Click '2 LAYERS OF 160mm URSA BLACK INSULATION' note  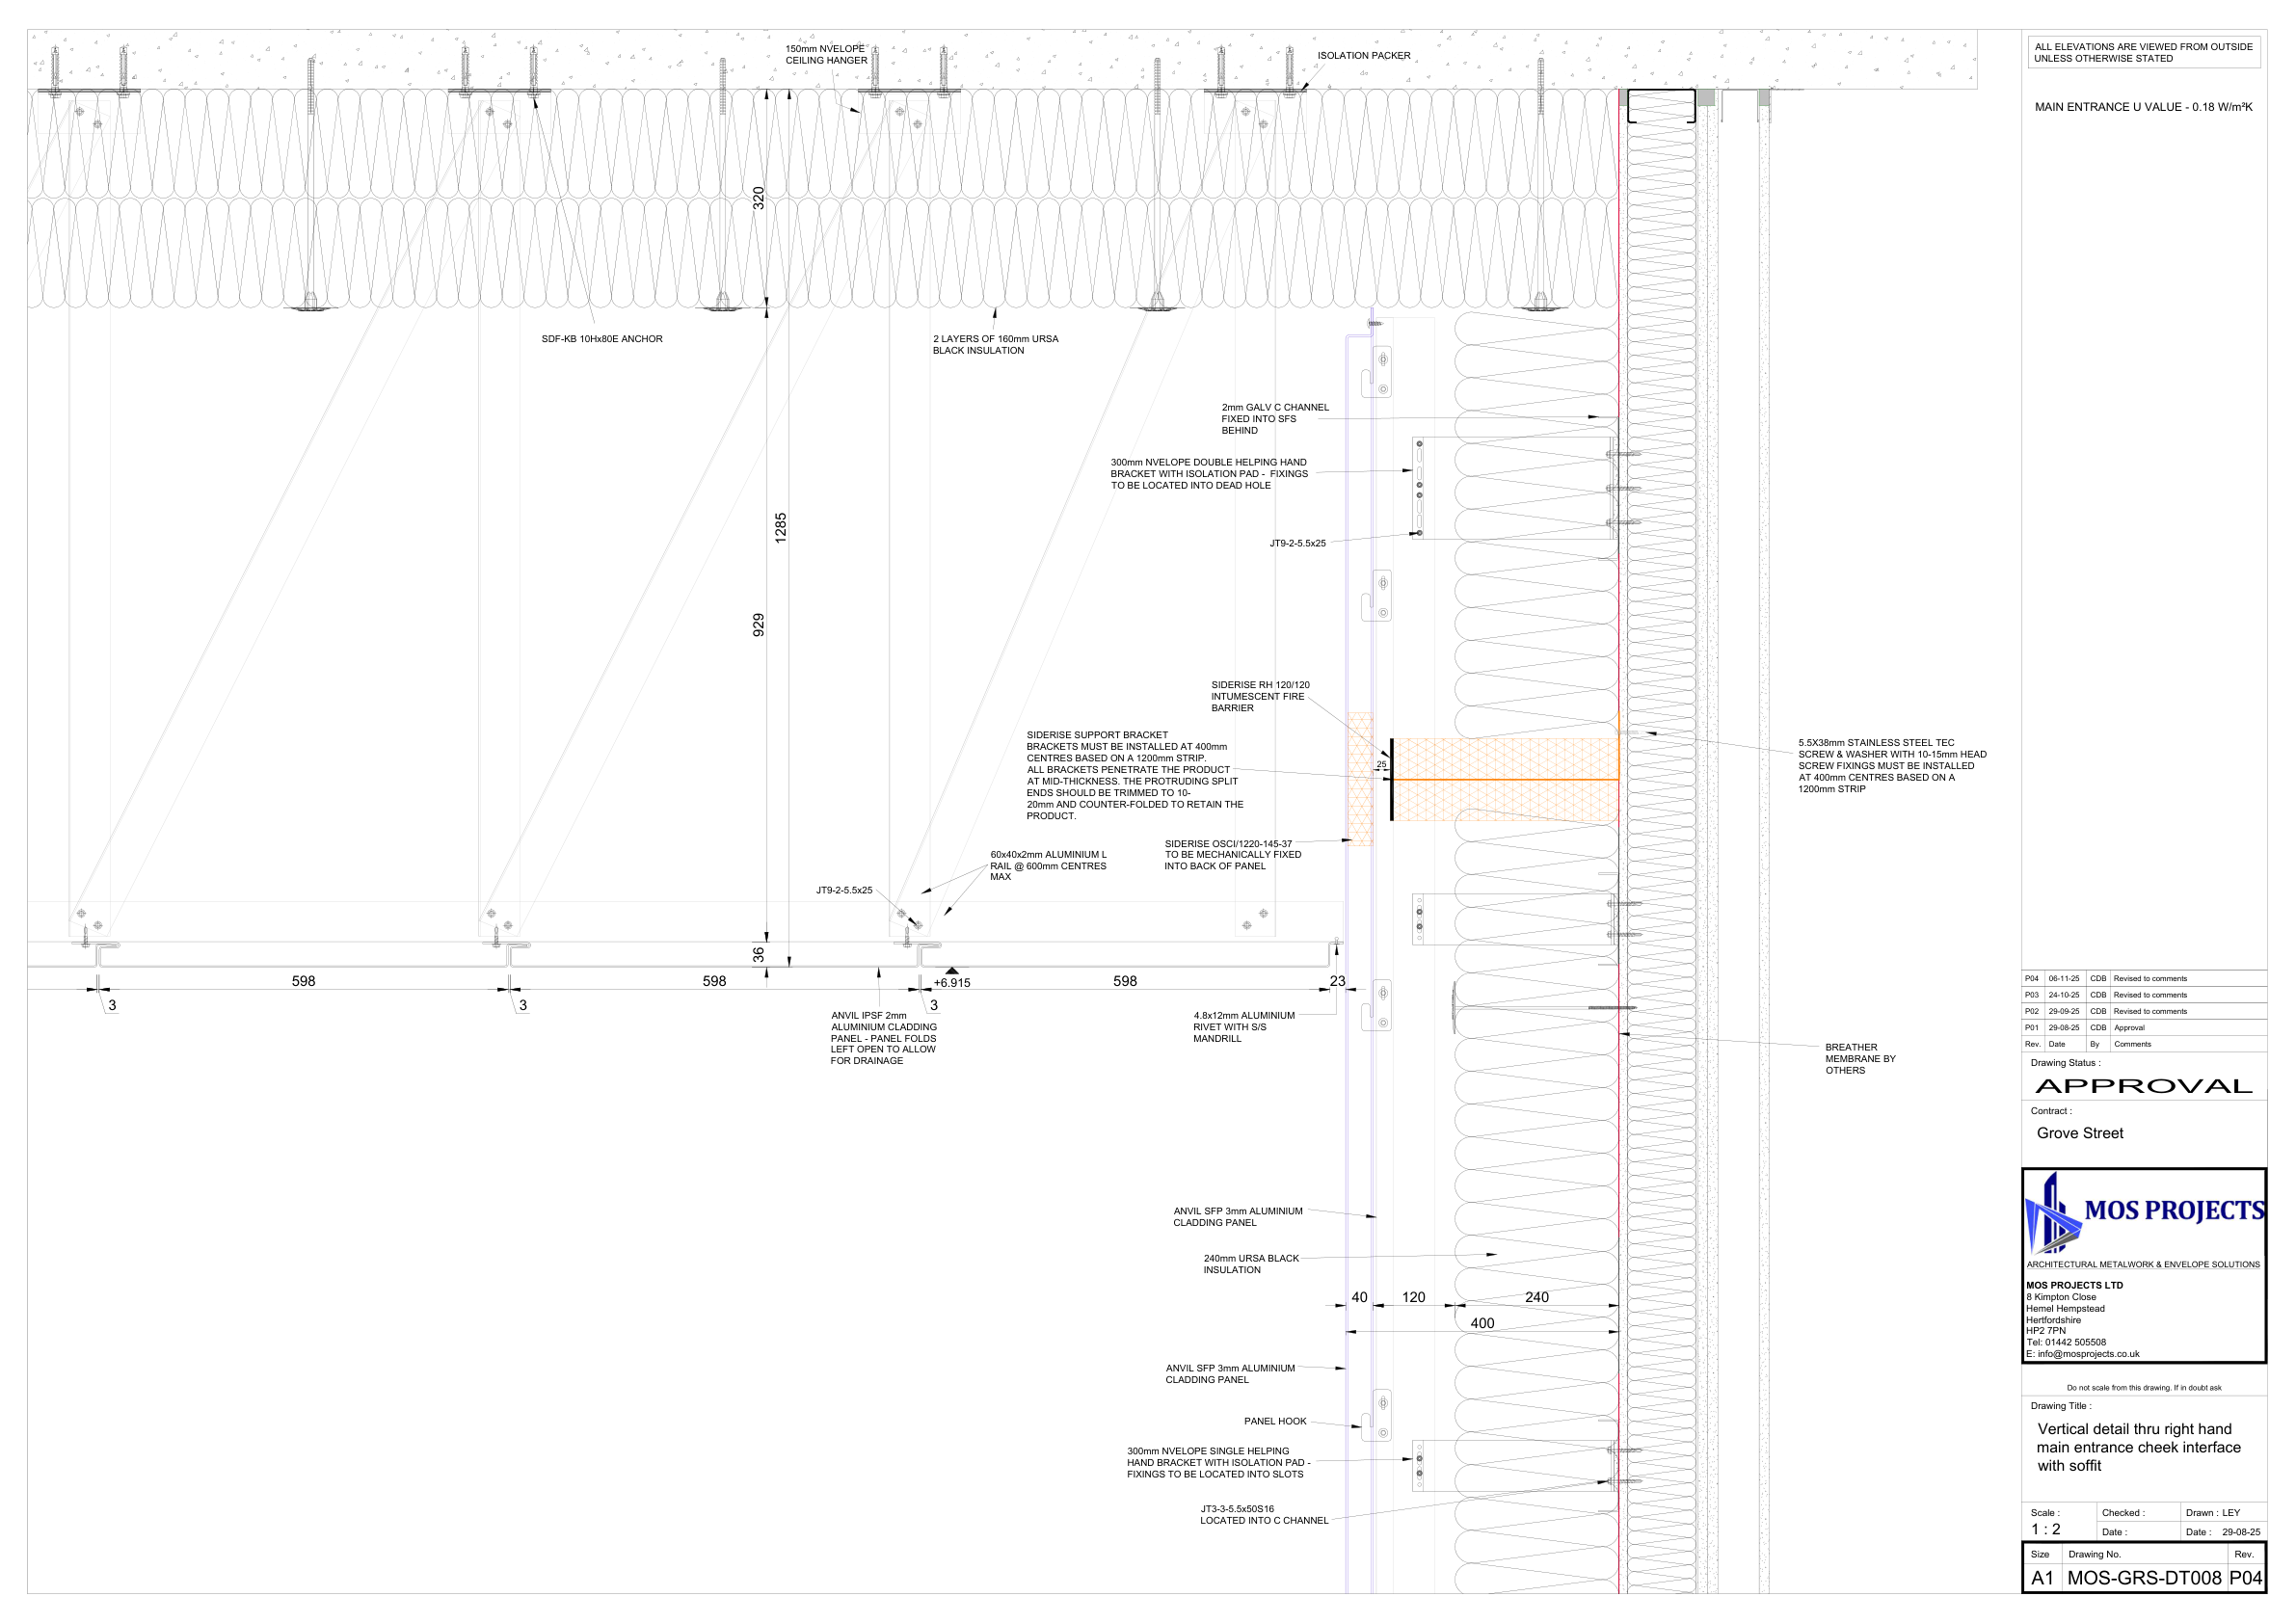pyautogui.click(x=995, y=345)
